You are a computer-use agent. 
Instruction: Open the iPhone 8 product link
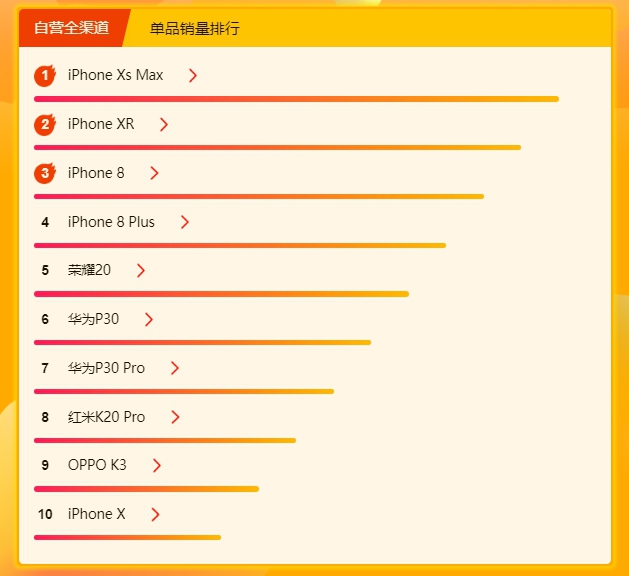click(96, 173)
